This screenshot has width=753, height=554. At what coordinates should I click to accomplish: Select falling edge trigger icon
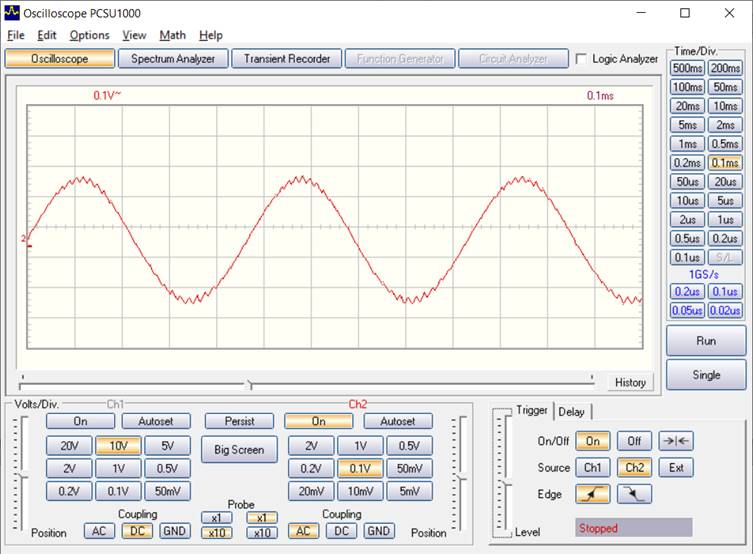pyautogui.click(x=634, y=493)
